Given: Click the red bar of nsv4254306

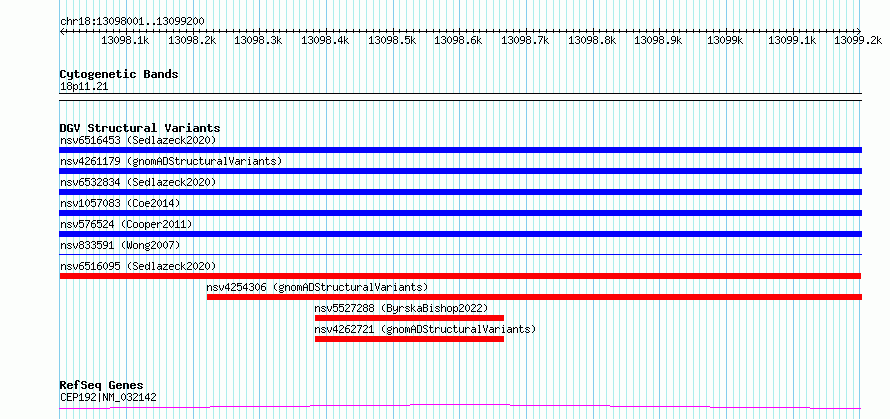Looking at the screenshot, I should tap(534, 297).
